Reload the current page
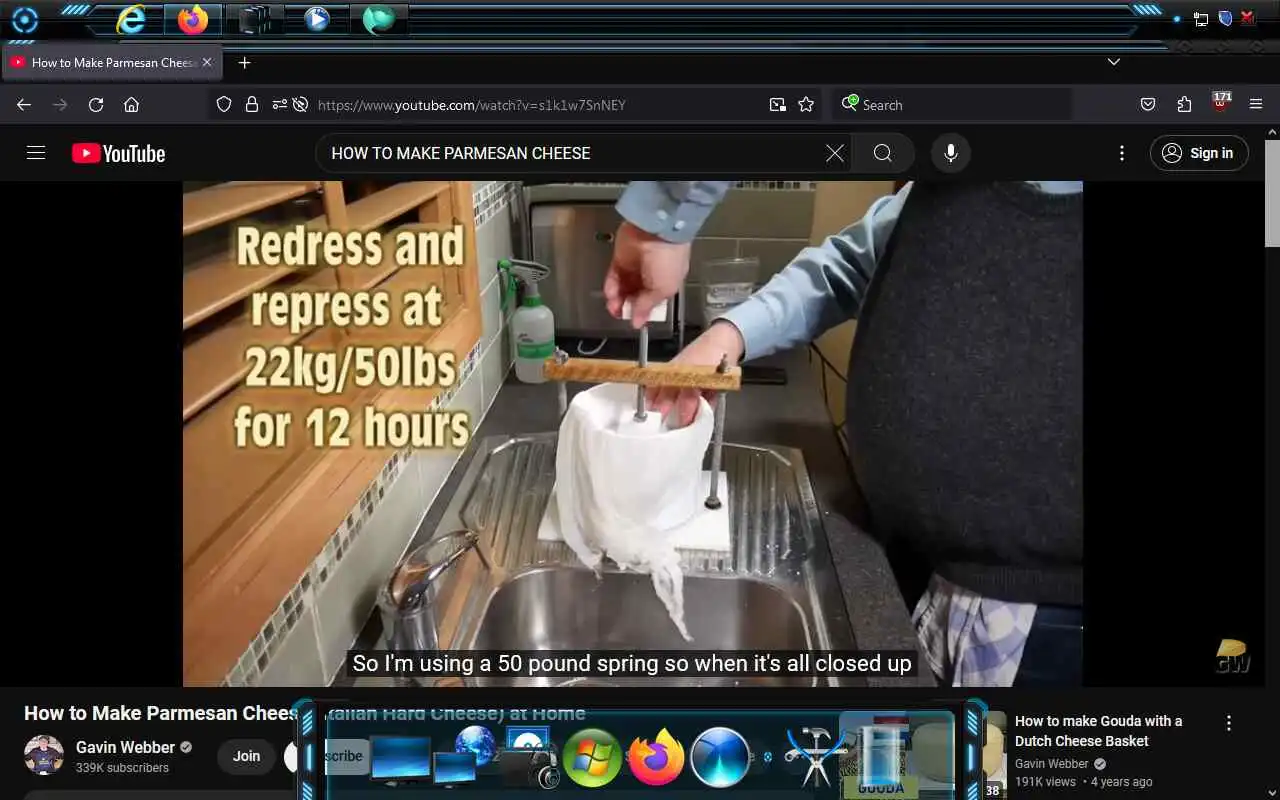The height and width of the screenshot is (800, 1280). [x=96, y=105]
